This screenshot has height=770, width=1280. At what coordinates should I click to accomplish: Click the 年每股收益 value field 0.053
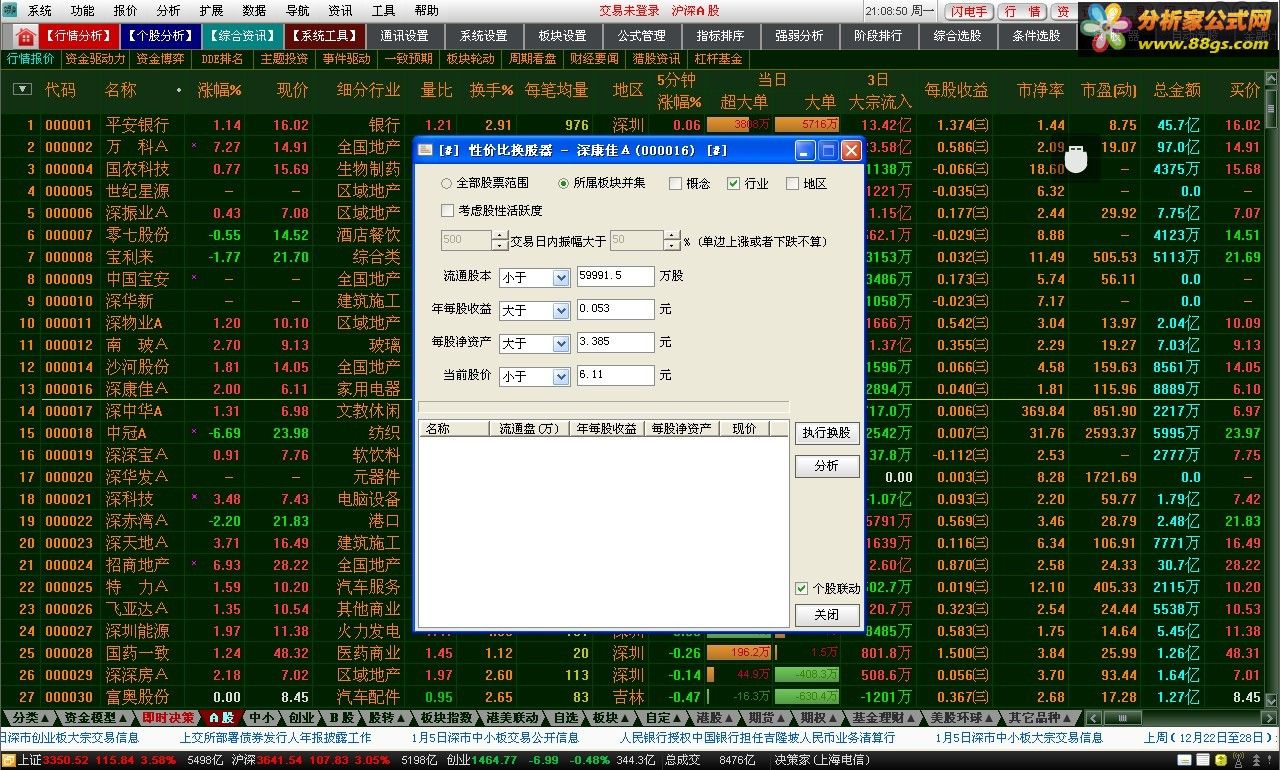click(x=616, y=309)
